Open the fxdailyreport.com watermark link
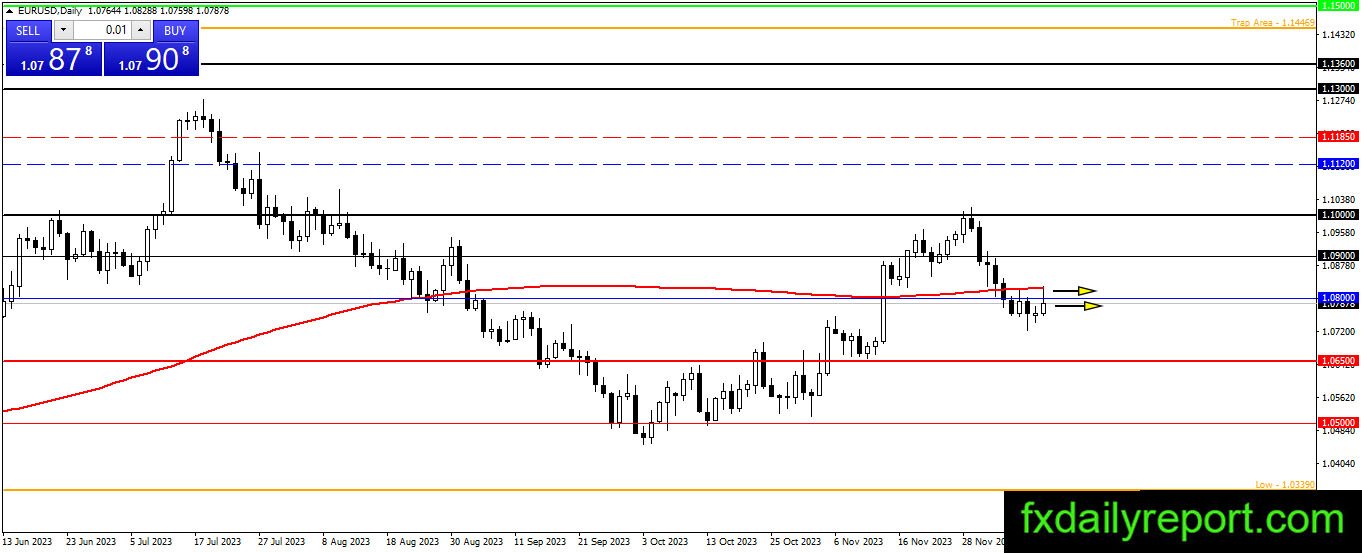Image resolution: width=1362 pixels, height=553 pixels. 1182,521
